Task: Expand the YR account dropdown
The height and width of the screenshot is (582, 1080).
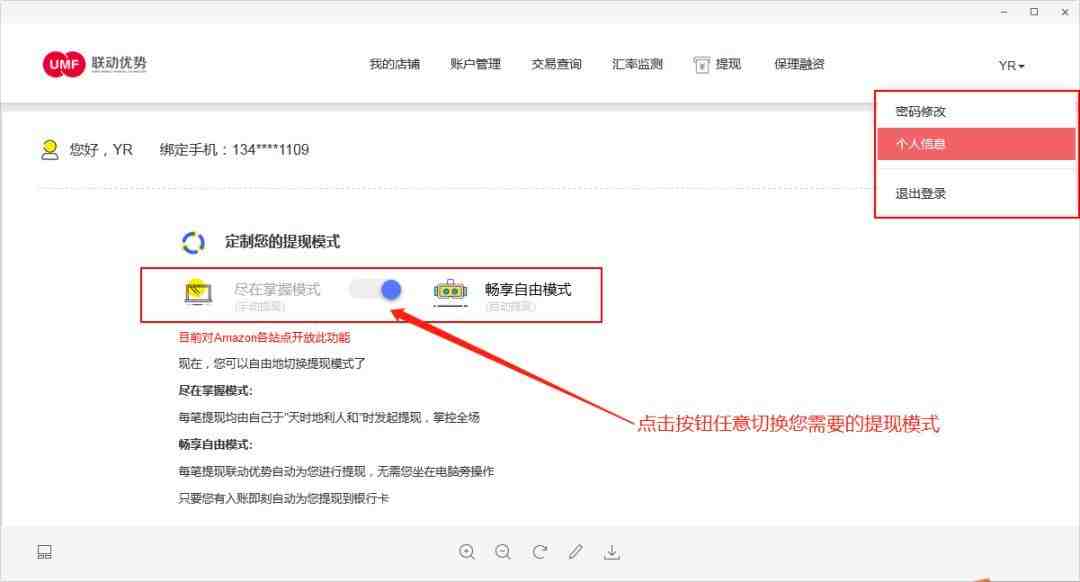Action: pyautogui.click(x=1011, y=66)
